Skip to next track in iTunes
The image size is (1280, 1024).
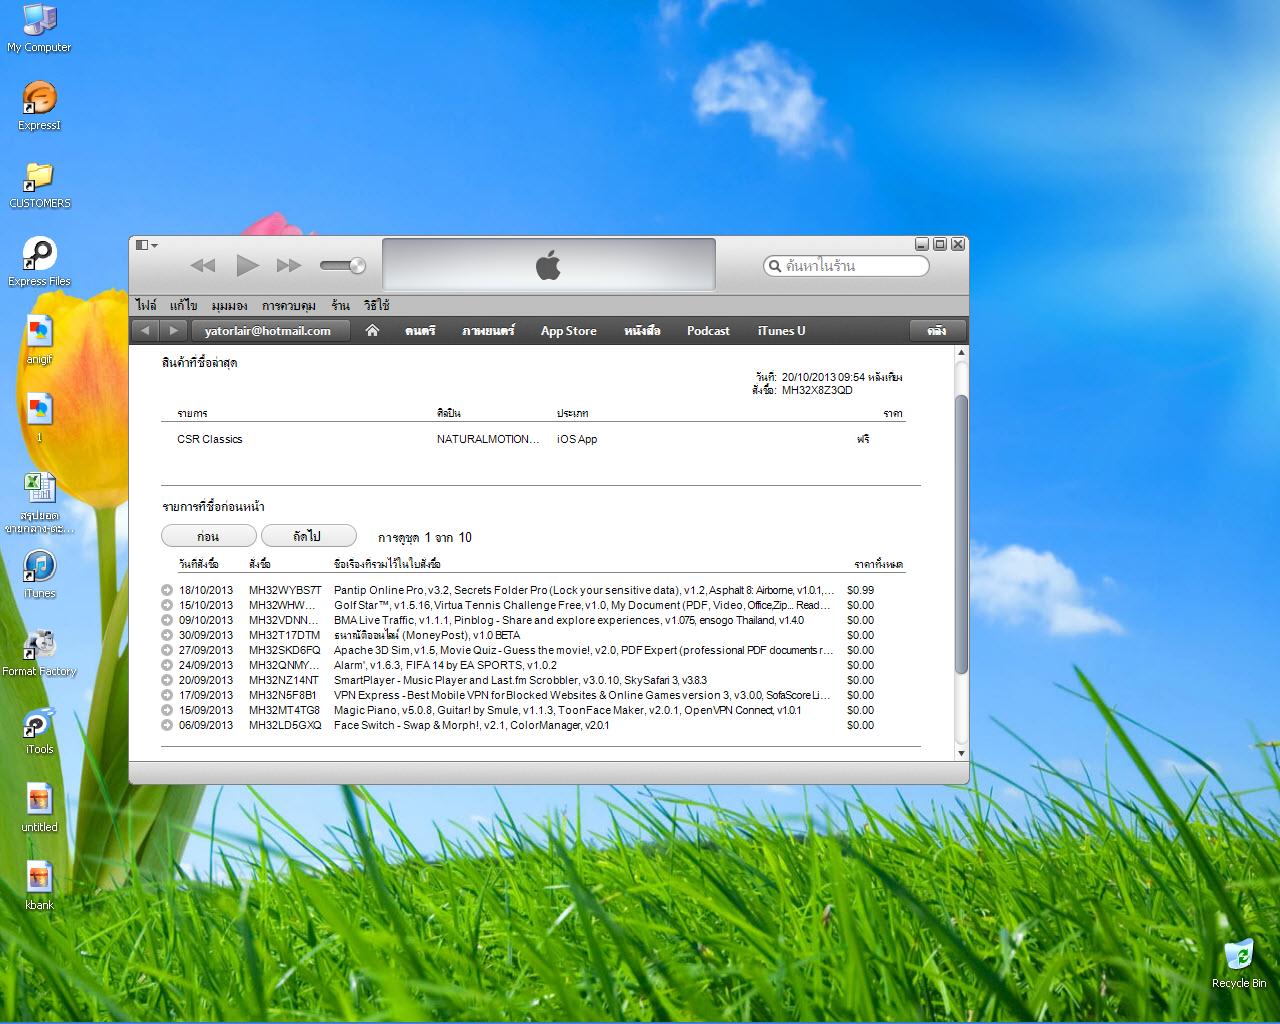click(289, 265)
